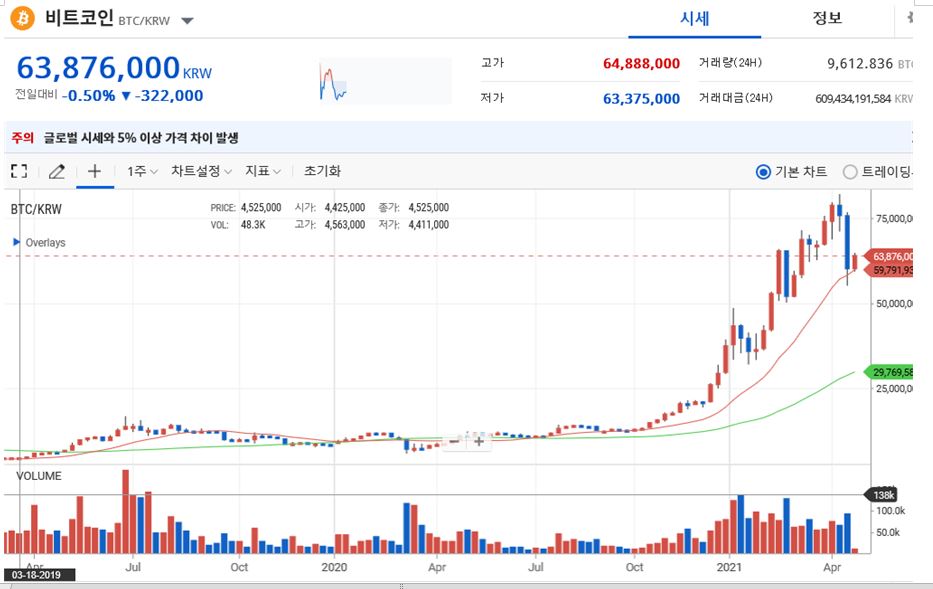Toggle fullscreen chart view icon
The height and width of the screenshot is (589, 933).
point(19,171)
